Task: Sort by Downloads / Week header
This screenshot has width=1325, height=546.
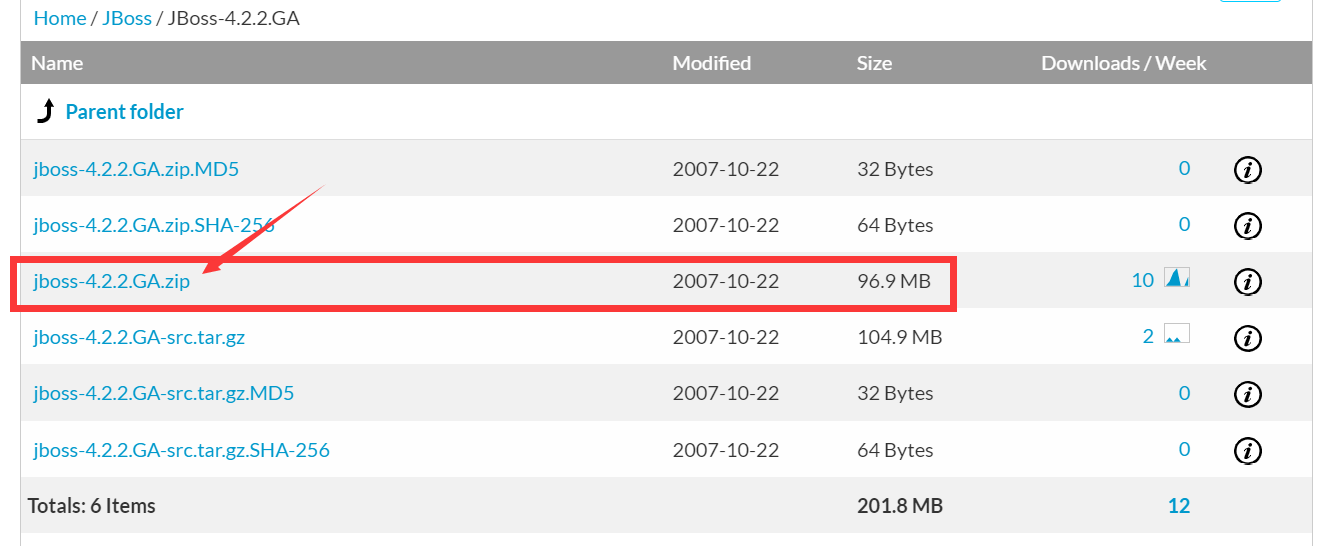Action: [1123, 63]
